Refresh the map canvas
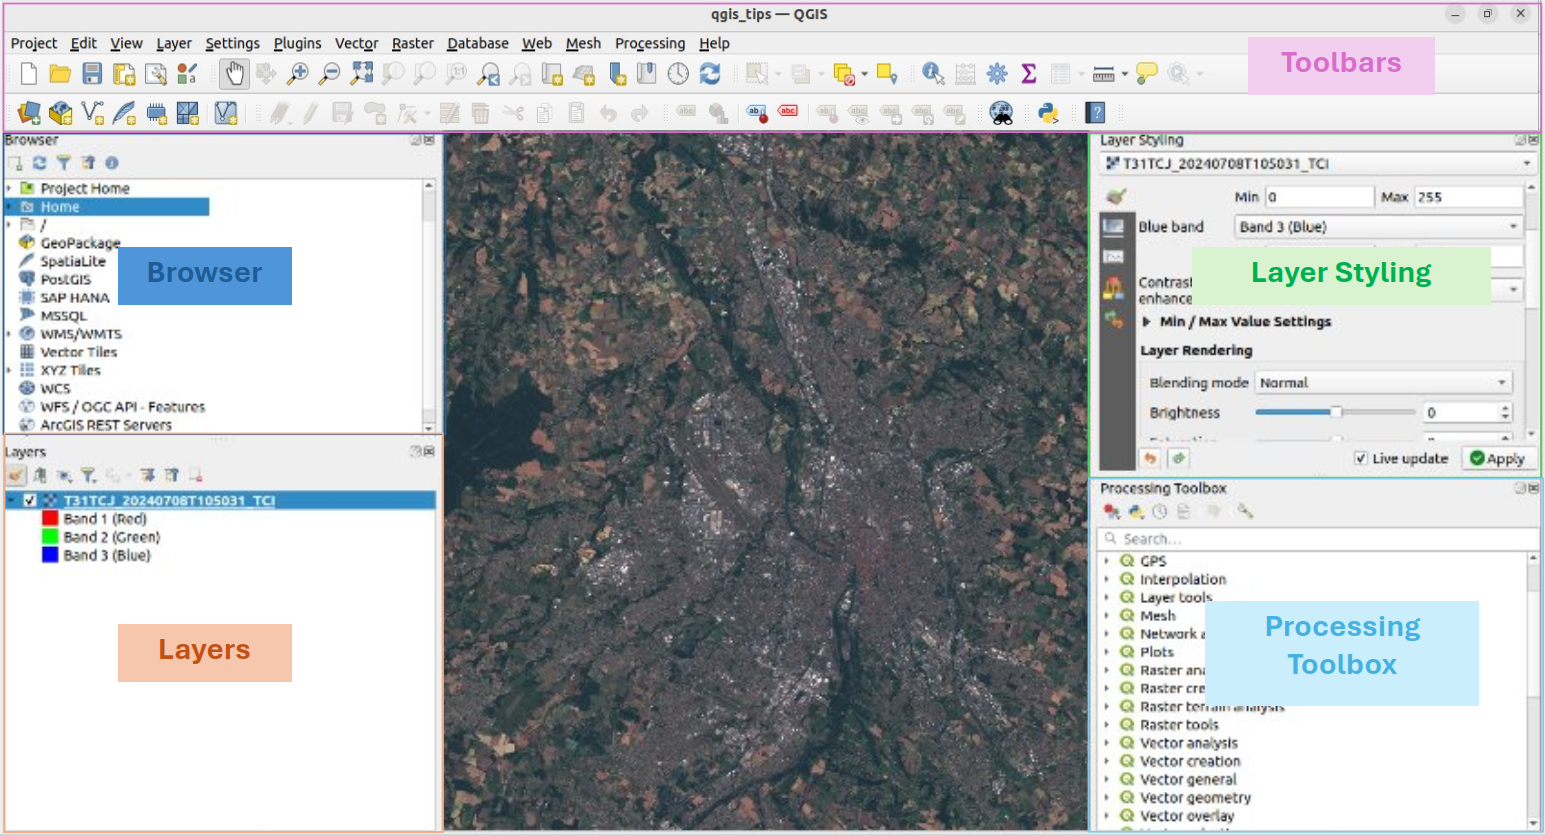The image size is (1545, 836). coord(710,73)
